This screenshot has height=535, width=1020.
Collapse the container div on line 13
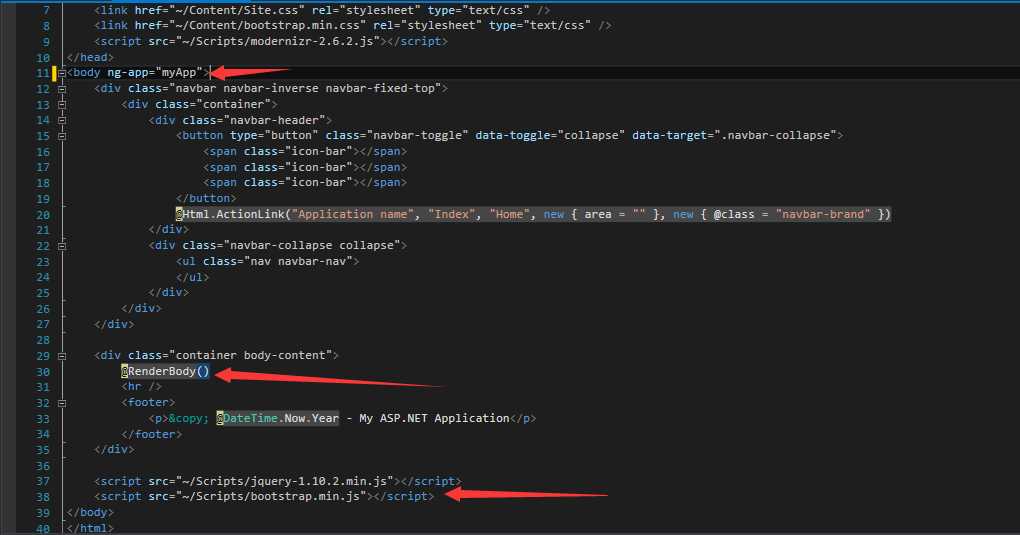click(62, 104)
